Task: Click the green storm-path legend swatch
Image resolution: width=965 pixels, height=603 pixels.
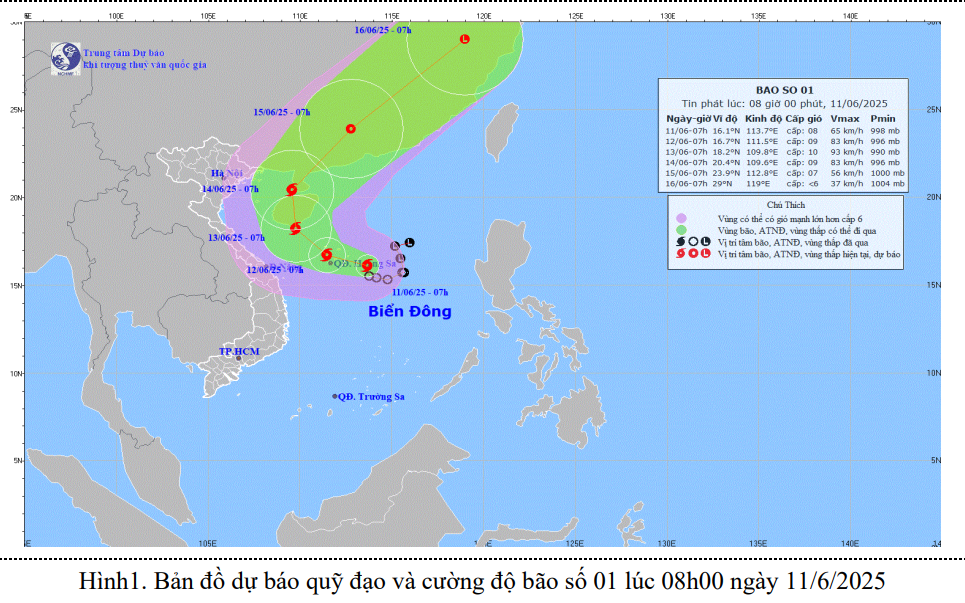Action: 681,229
